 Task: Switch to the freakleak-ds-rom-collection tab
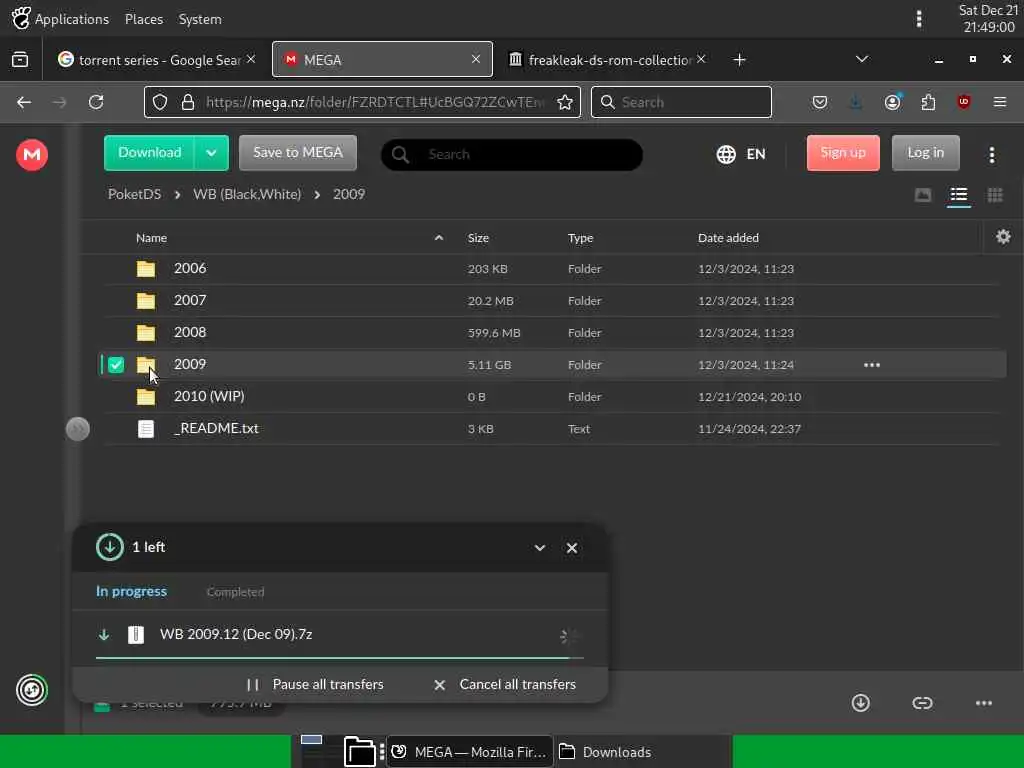click(x=607, y=59)
